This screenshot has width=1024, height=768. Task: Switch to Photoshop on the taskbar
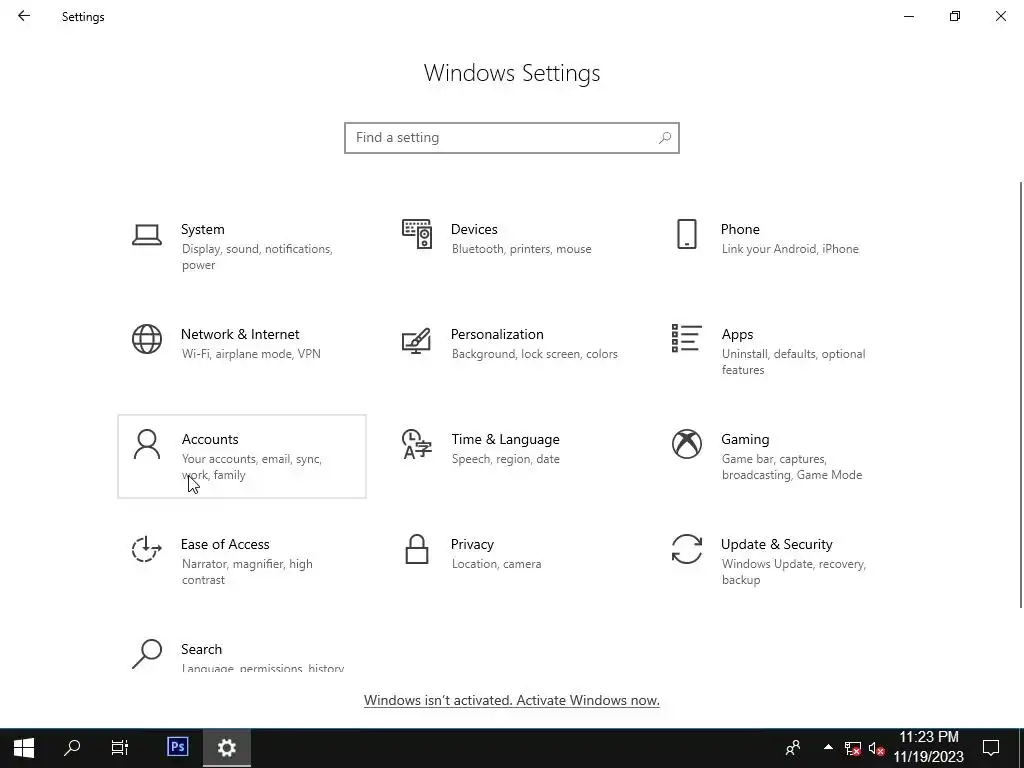178,747
